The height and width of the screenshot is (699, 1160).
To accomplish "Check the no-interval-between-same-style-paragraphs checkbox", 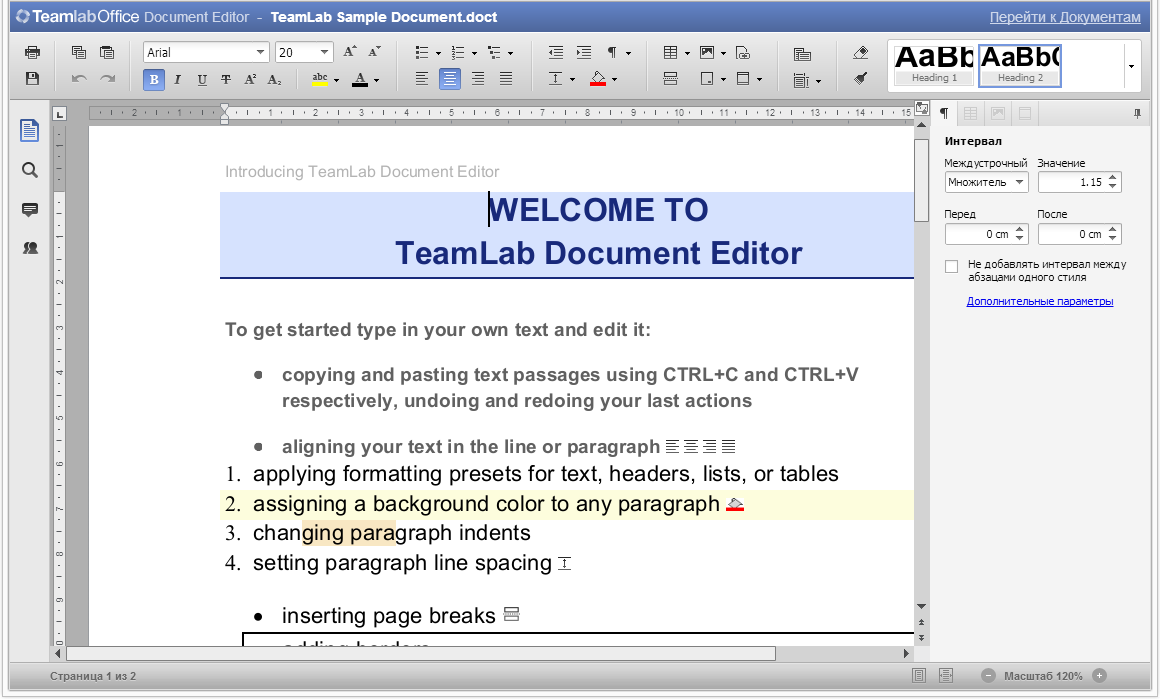I will coord(951,266).
